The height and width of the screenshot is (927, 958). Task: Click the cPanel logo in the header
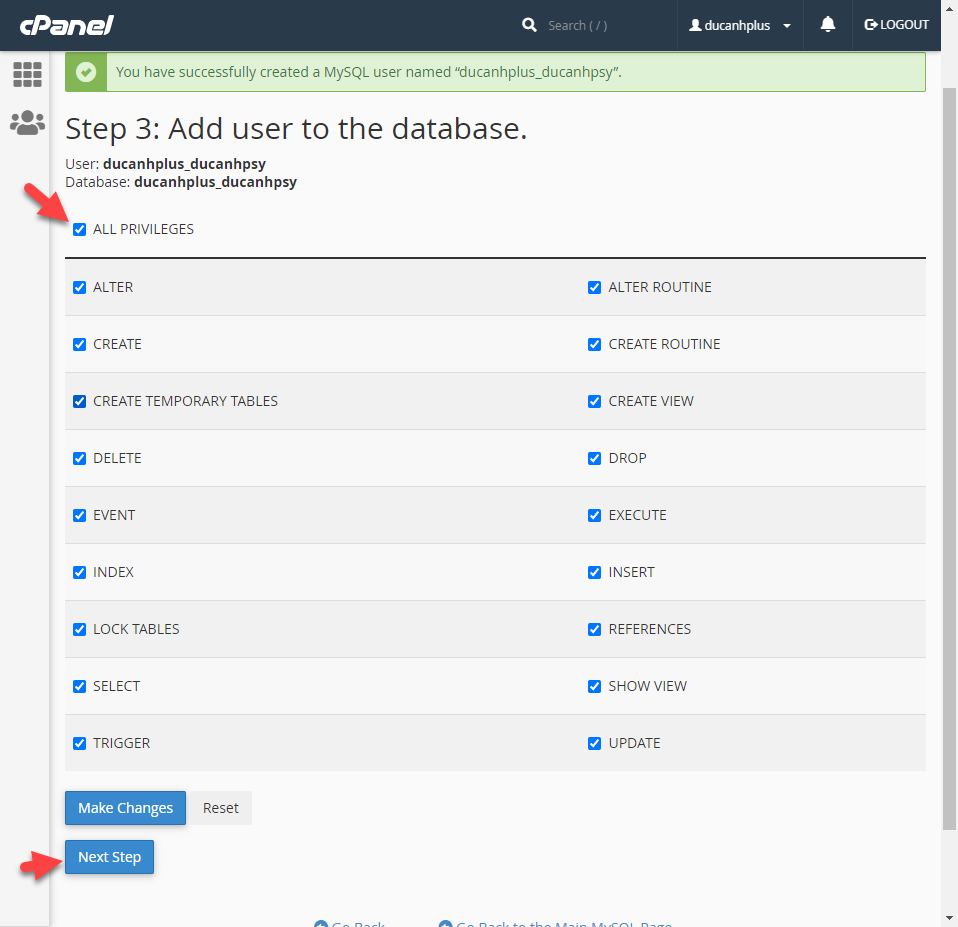coord(65,24)
